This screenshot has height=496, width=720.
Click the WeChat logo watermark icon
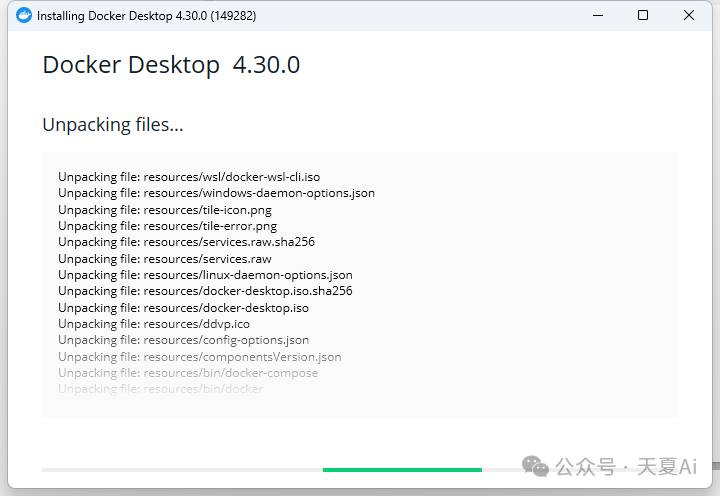tap(535, 466)
